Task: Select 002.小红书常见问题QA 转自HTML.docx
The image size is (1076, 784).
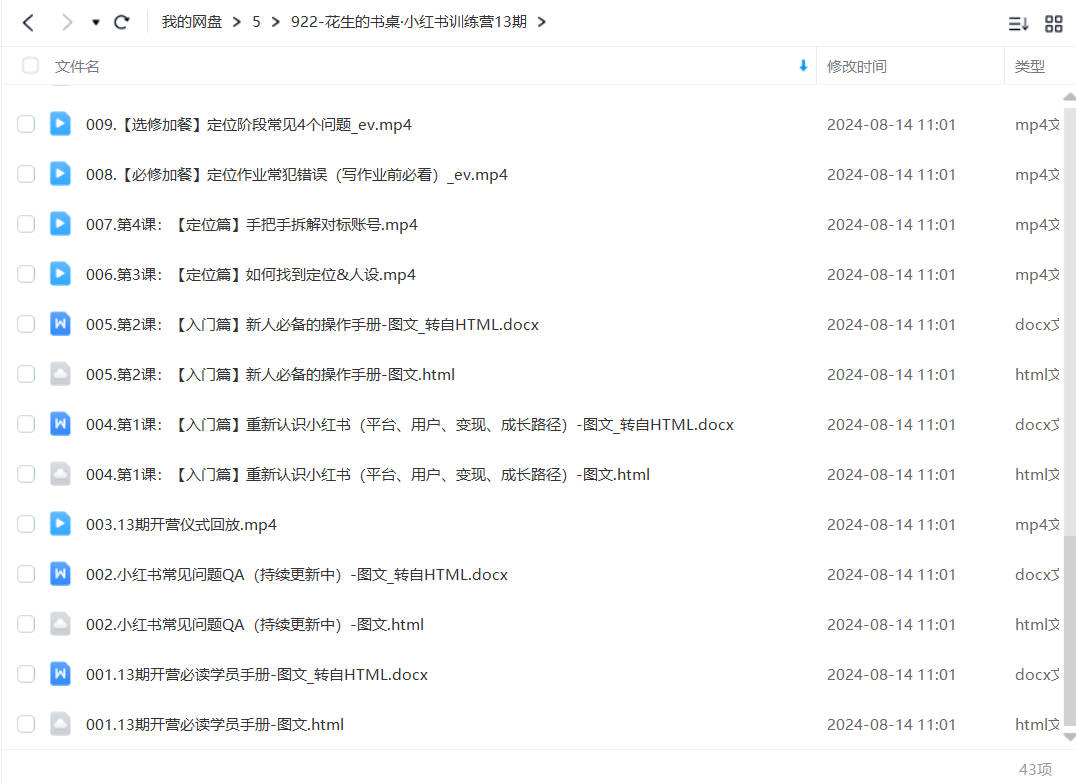Action: click(296, 575)
